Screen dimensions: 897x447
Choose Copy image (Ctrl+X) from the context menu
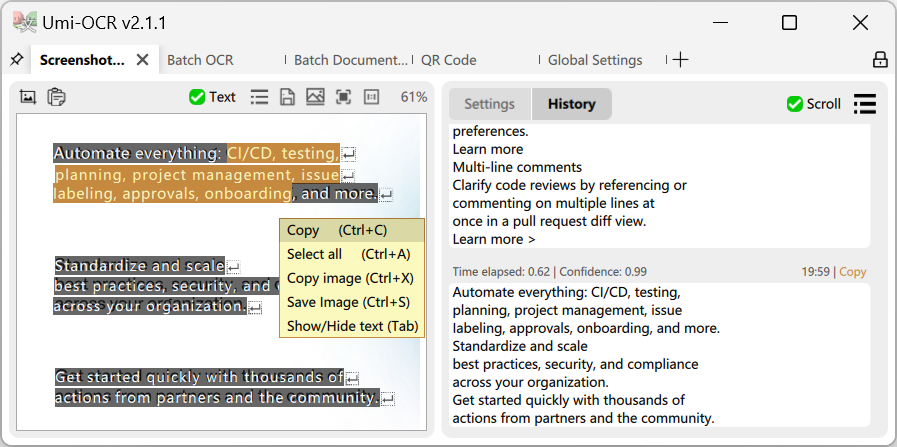pos(352,278)
